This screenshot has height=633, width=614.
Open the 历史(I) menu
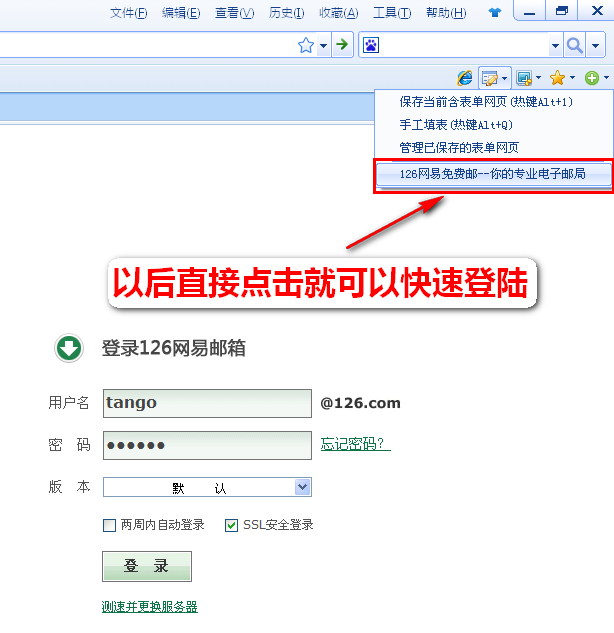(287, 13)
